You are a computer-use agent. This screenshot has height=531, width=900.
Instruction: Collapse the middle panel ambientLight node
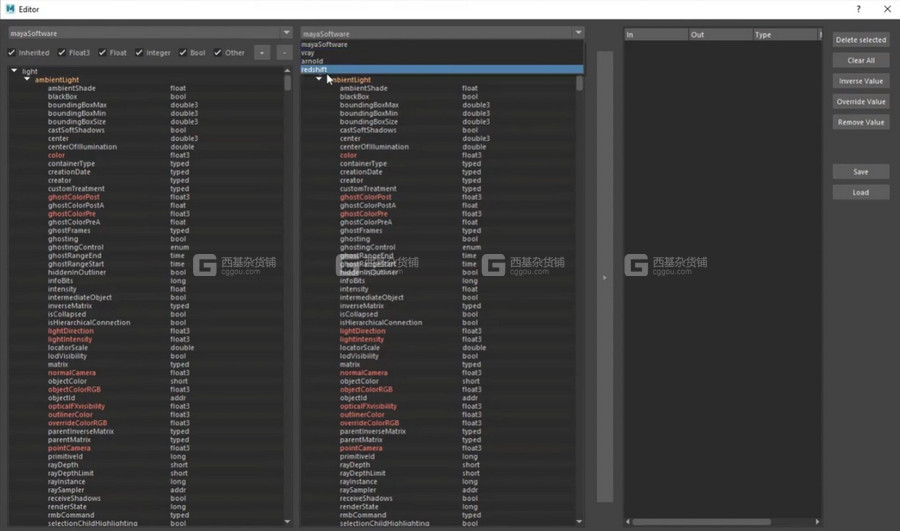(319, 79)
